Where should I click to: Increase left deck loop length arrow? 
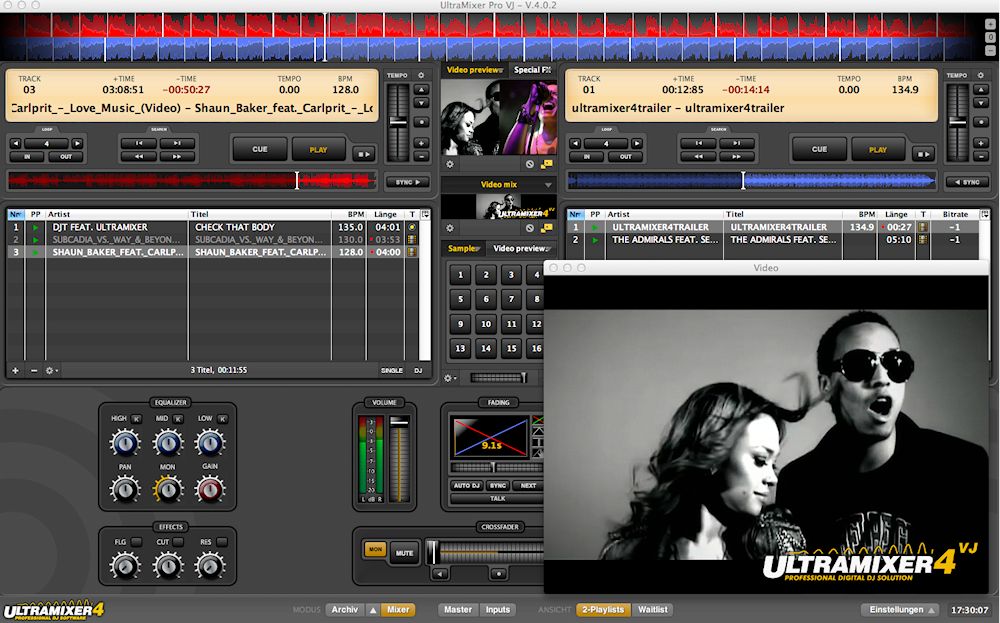coord(77,143)
